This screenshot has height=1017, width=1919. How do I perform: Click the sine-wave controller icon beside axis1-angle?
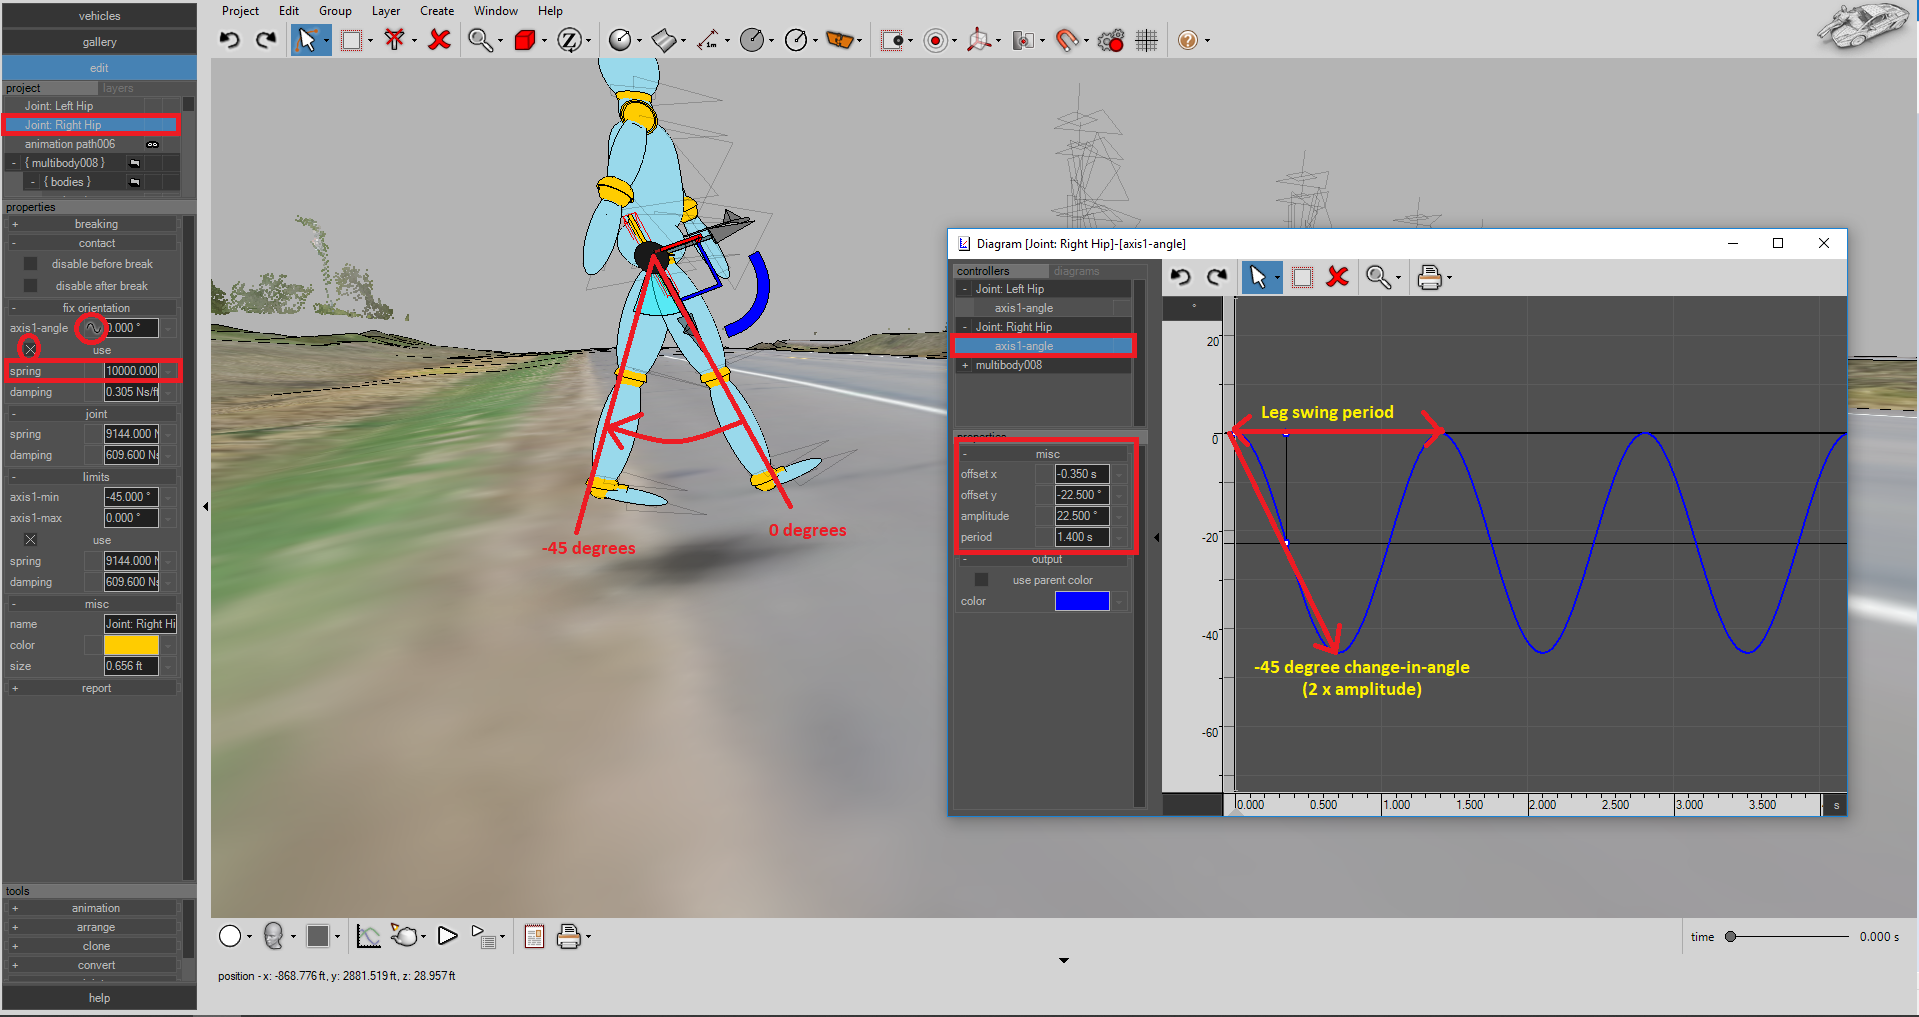tap(92, 328)
